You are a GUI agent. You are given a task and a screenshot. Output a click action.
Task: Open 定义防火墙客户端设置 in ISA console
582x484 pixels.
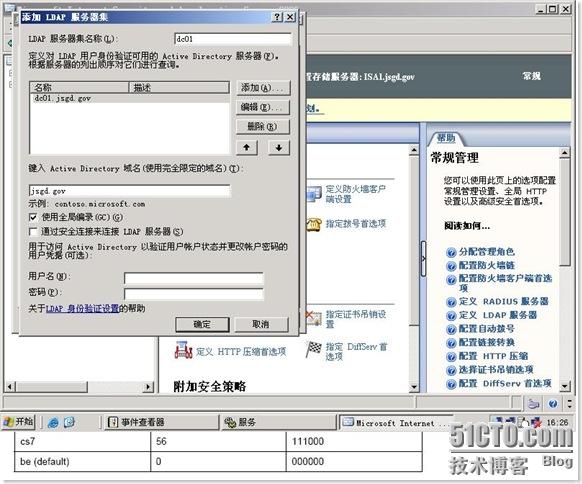[x=356, y=194]
